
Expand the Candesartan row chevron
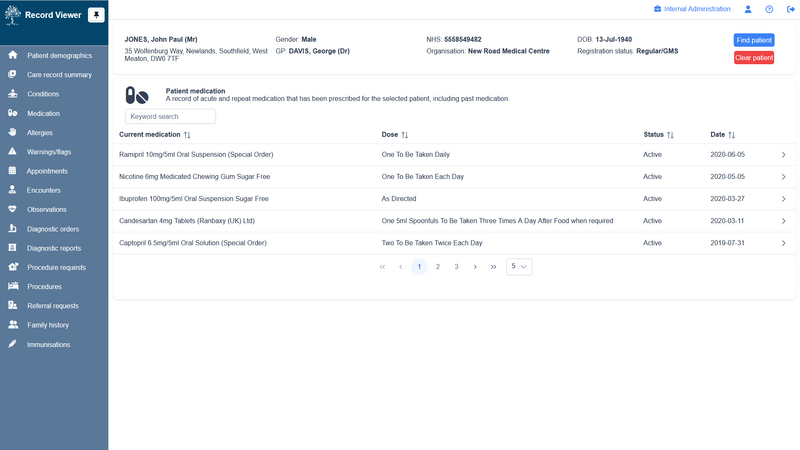(x=784, y=221)
